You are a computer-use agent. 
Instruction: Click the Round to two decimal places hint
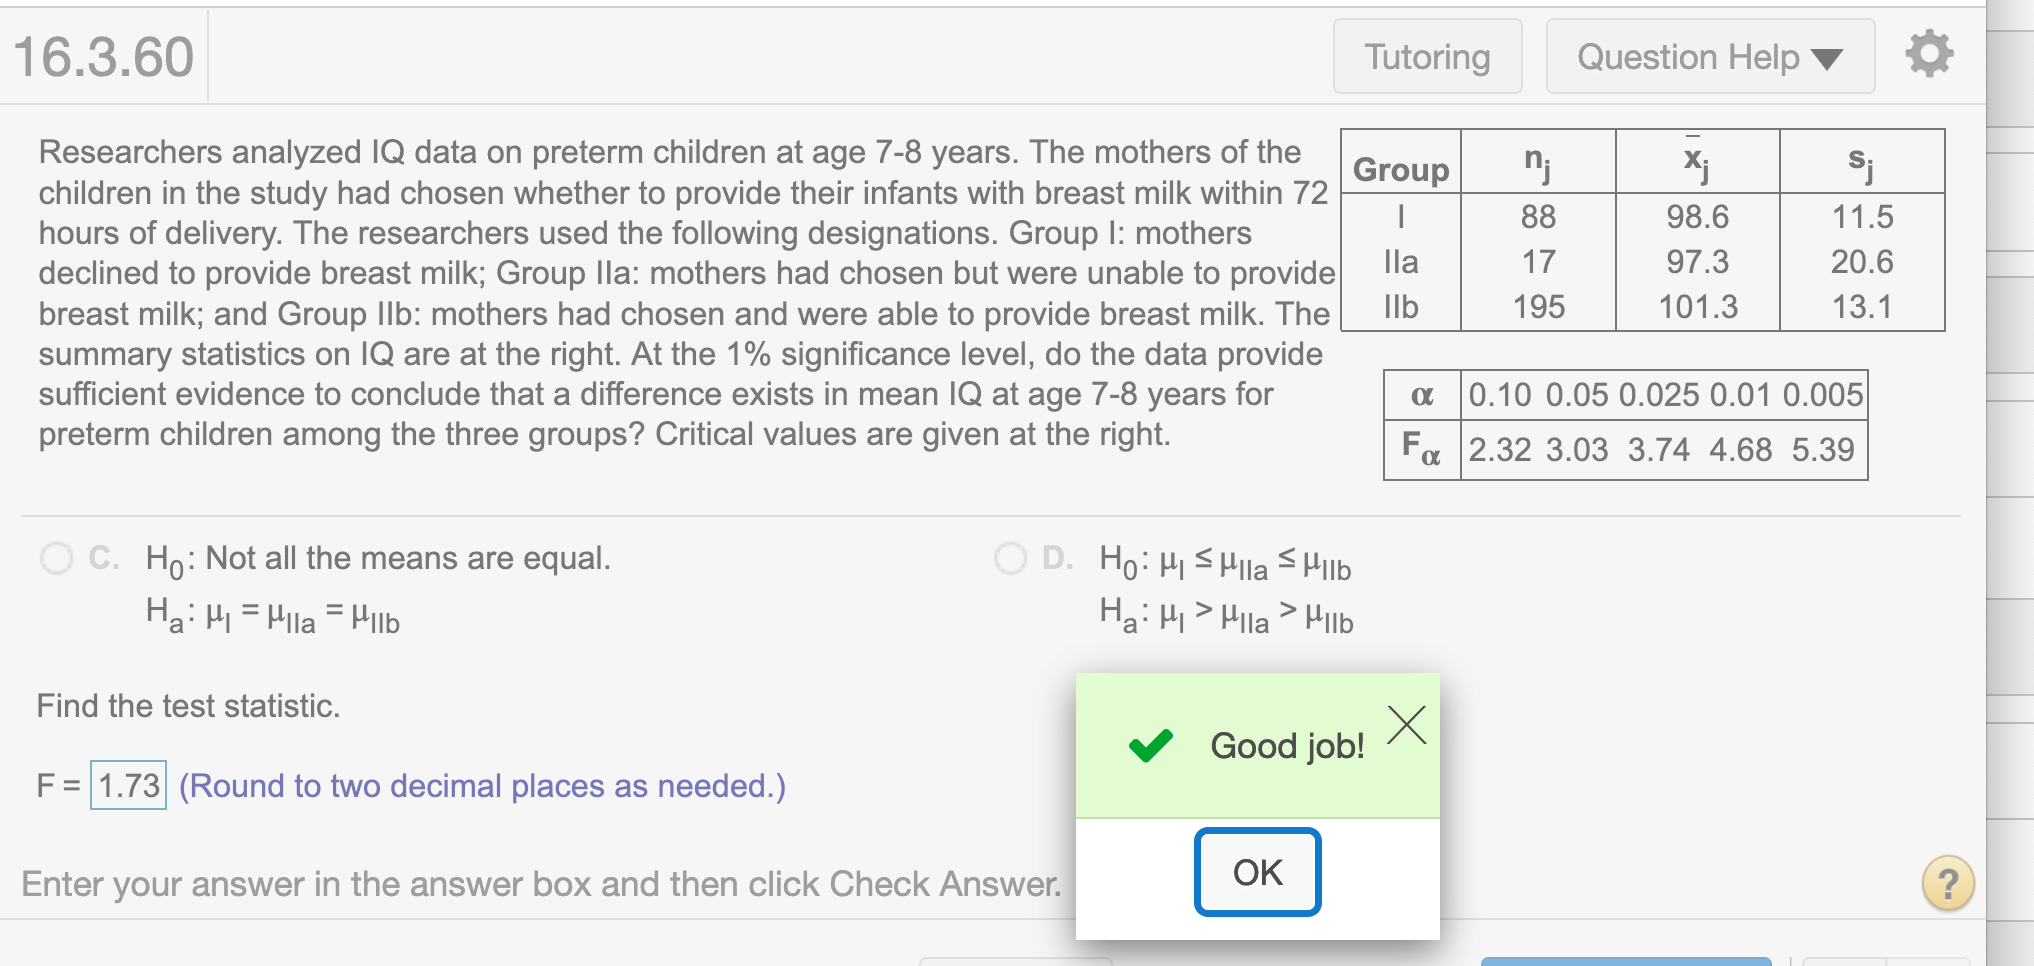click(x=483, y=786)
